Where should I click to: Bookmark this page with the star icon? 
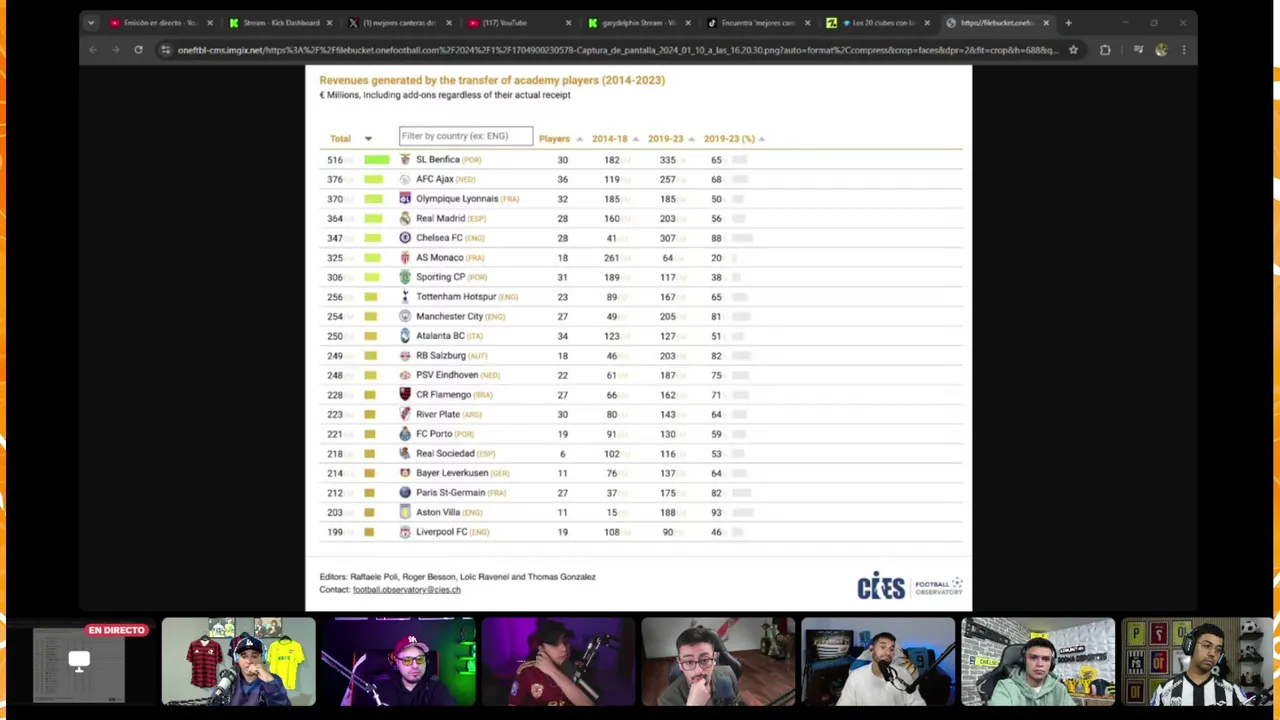coord(1073,50)
